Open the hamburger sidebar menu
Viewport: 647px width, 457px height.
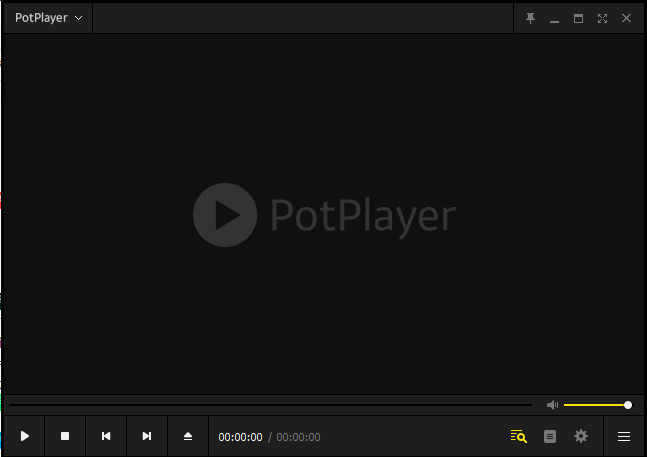tap(623, 436)
